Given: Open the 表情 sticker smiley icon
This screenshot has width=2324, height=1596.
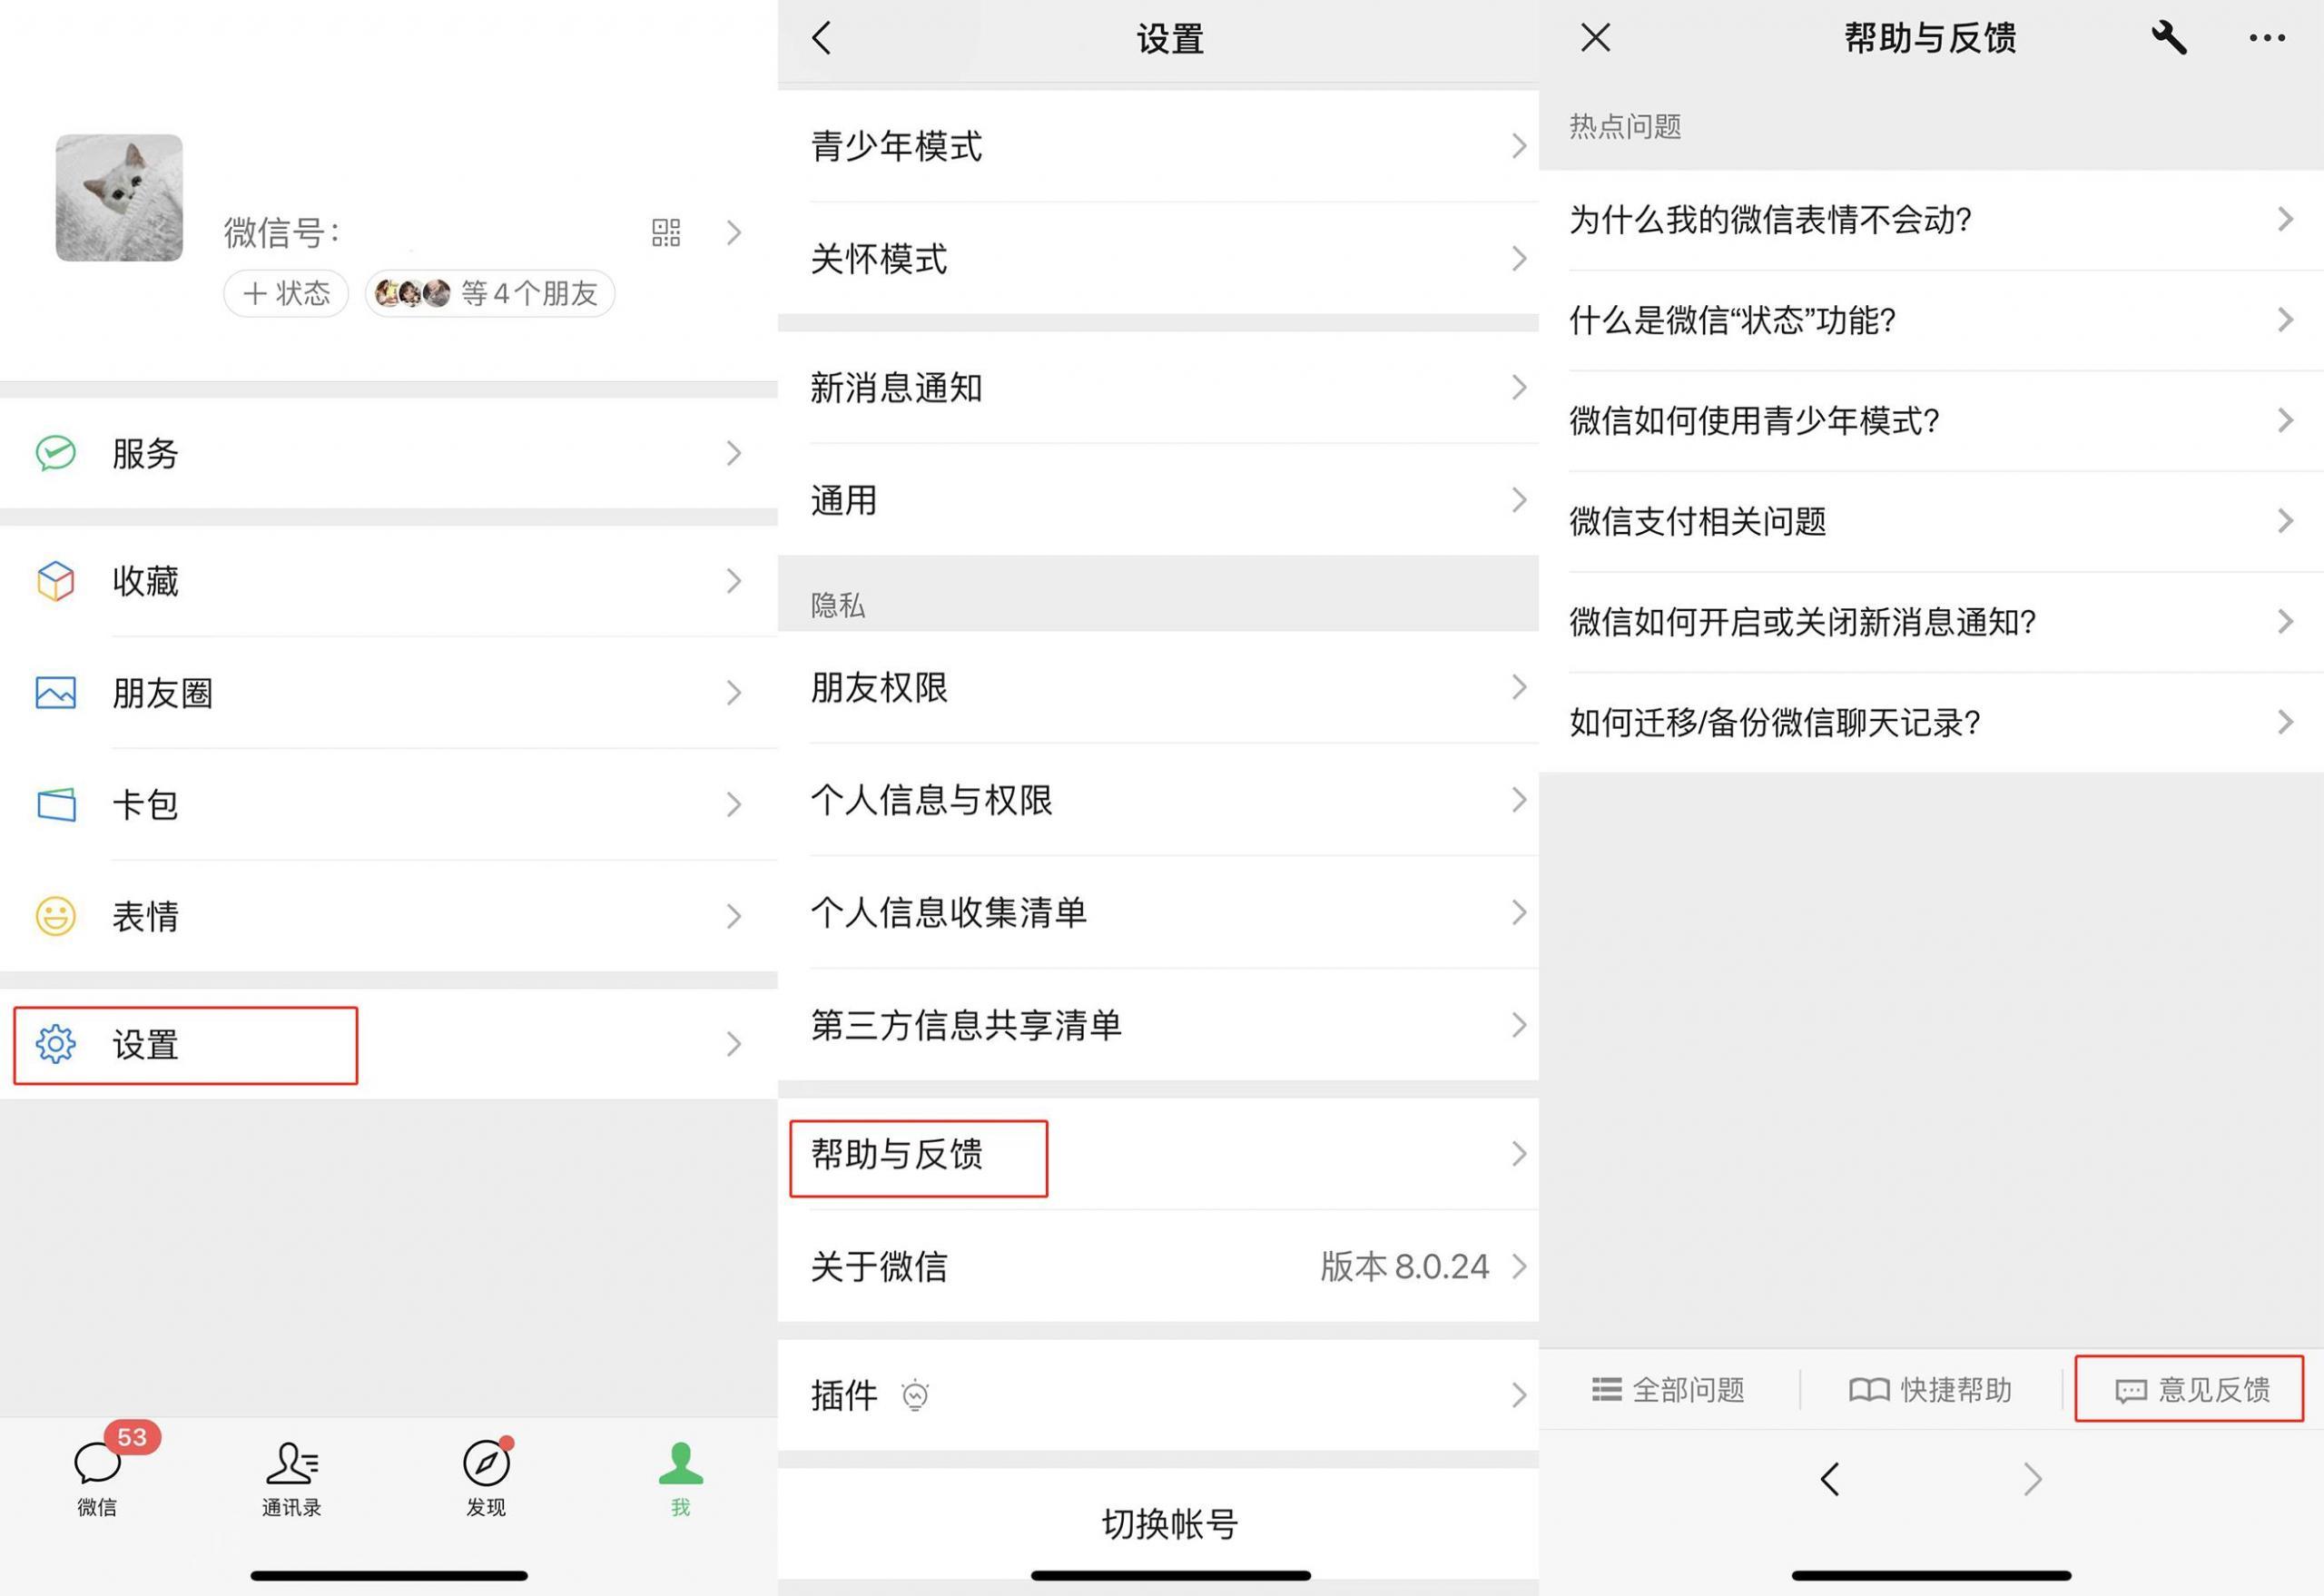Looking at the screenshot, I should pyautogui.click(x=56, y=916).
